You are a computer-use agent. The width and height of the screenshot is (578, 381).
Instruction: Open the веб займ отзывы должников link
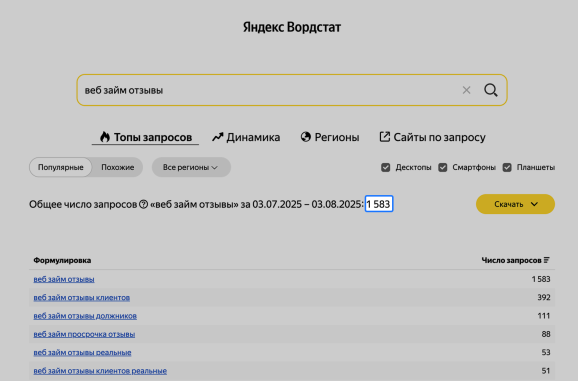click(x=85, y=316)
